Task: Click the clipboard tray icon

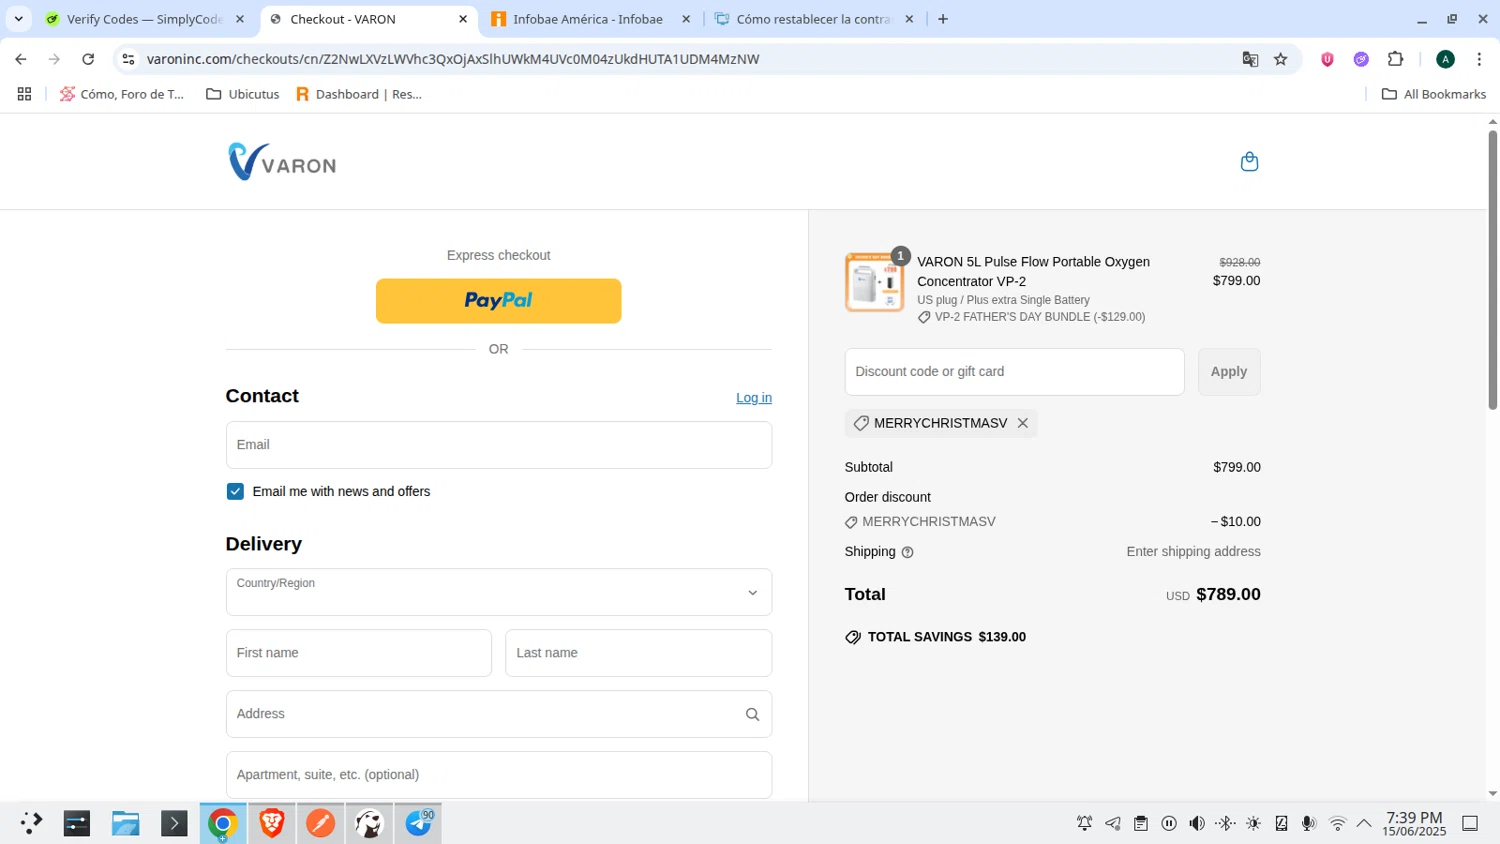Action: (1140, 823)
